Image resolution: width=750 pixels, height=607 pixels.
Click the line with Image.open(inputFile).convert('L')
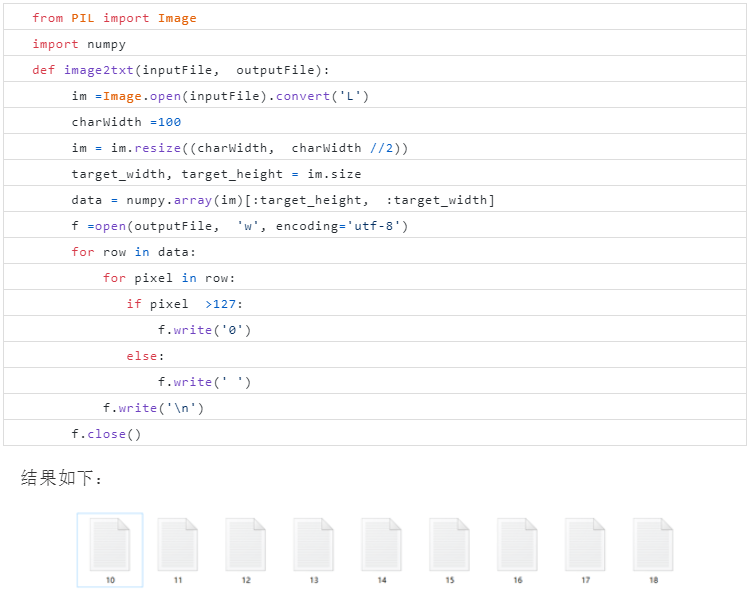click(x=375, y=95)
